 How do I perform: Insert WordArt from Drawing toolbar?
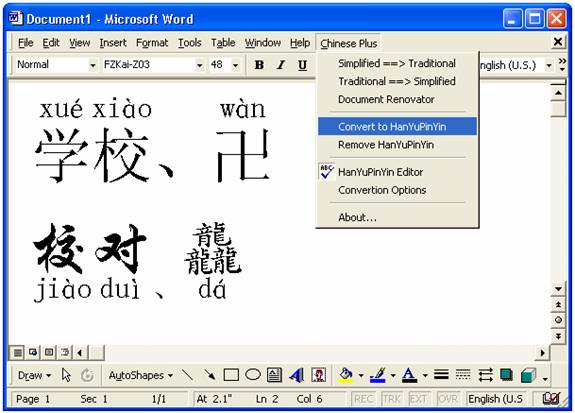pyautogui.click(x=296, y=375)
